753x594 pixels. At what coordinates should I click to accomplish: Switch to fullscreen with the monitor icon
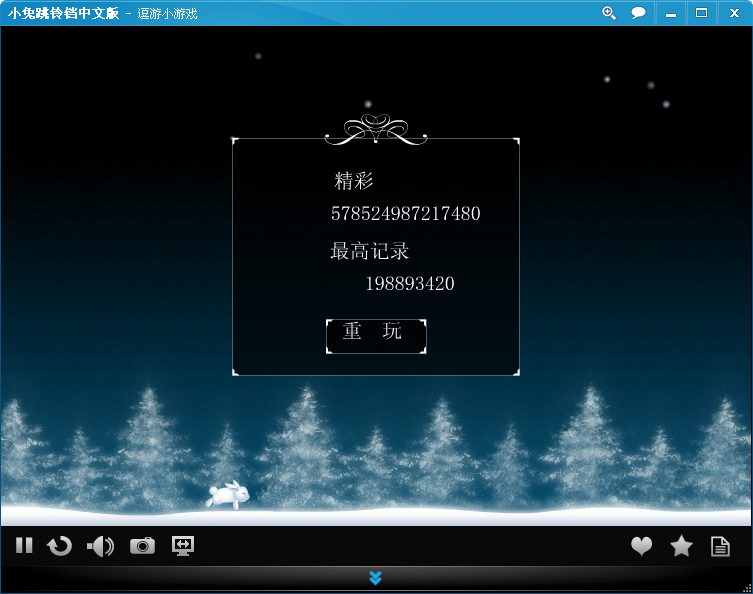183,546
